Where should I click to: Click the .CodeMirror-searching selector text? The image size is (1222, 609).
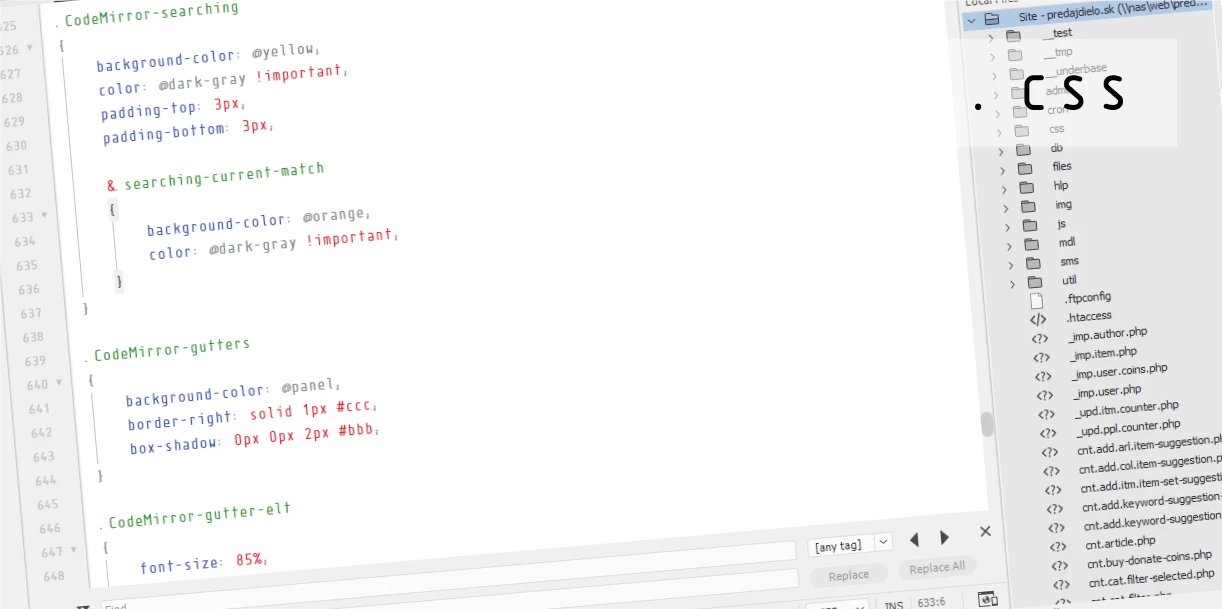coord(147,14)
